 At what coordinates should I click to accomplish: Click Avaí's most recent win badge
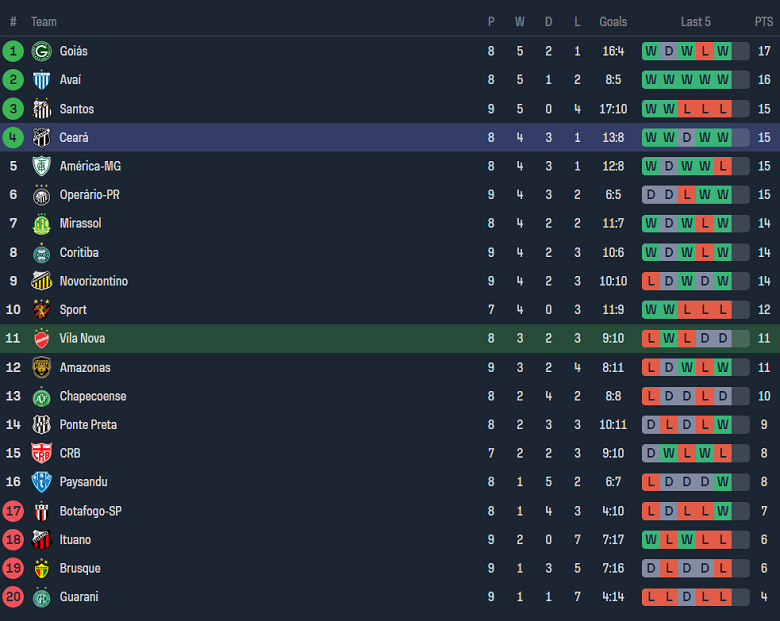point(723,80)
